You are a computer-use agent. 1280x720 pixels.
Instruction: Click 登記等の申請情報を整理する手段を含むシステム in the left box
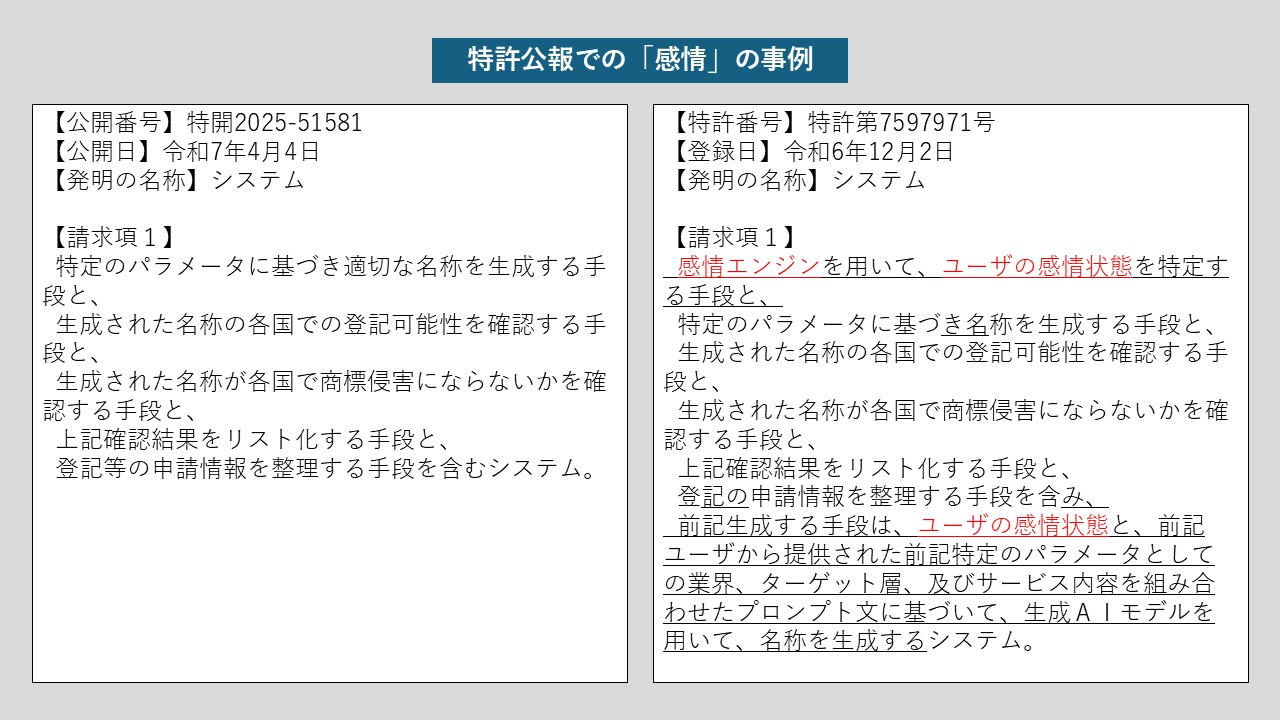(326, 468)
